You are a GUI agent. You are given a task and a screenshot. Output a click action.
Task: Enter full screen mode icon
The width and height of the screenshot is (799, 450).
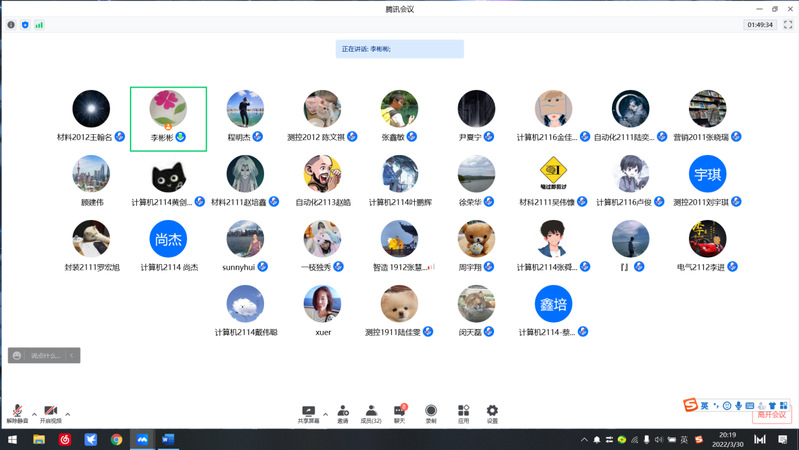point(788,24)
